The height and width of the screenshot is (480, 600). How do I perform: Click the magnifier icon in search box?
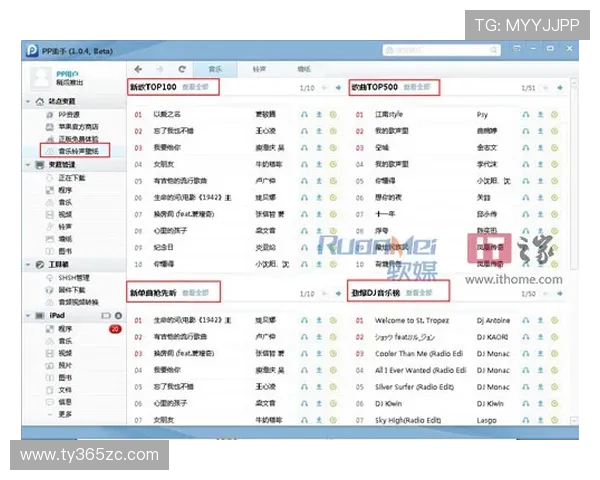pyautogui.click(x=493, y=50)
